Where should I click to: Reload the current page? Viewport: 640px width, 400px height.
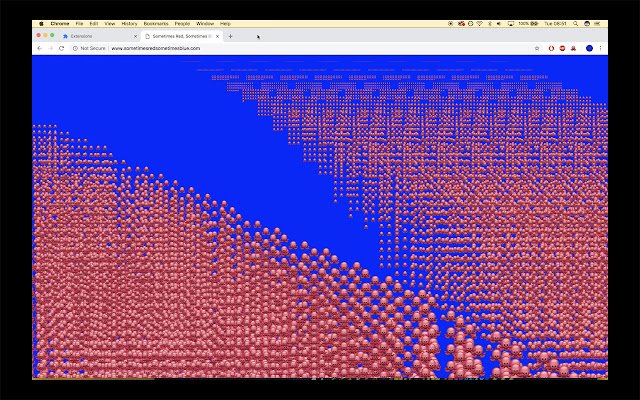click(62, 48)
